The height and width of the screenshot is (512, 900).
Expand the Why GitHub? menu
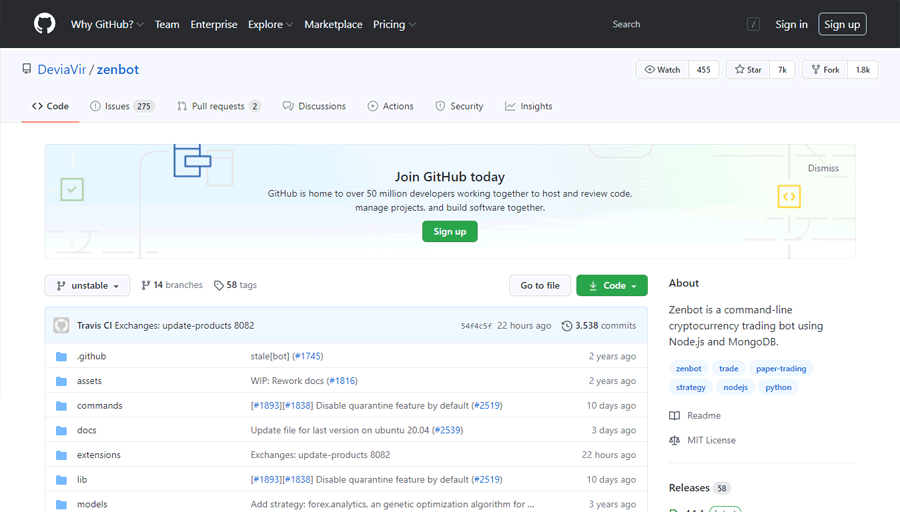tap(107, 24)
